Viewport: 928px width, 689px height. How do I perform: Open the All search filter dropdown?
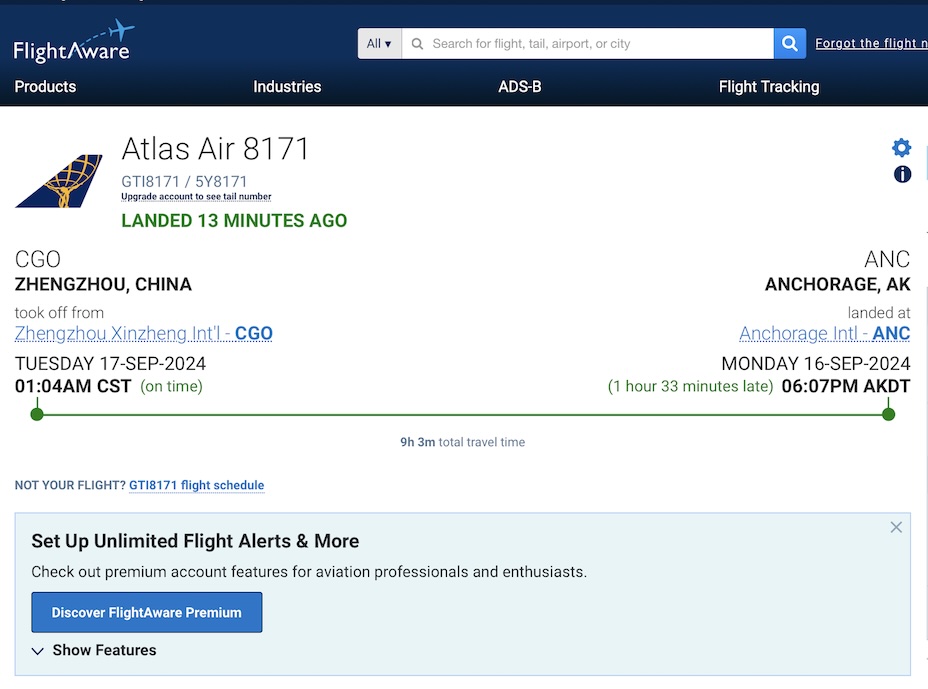click(380, 44)
